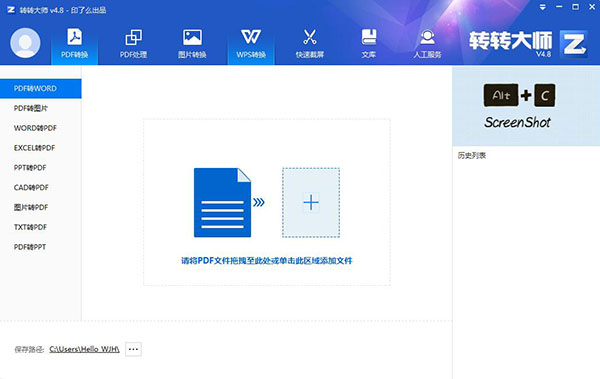The width and height of the screenshot is (600, 379).
Task: Click the 转转大师 Z logo
Action: [573, 44]
